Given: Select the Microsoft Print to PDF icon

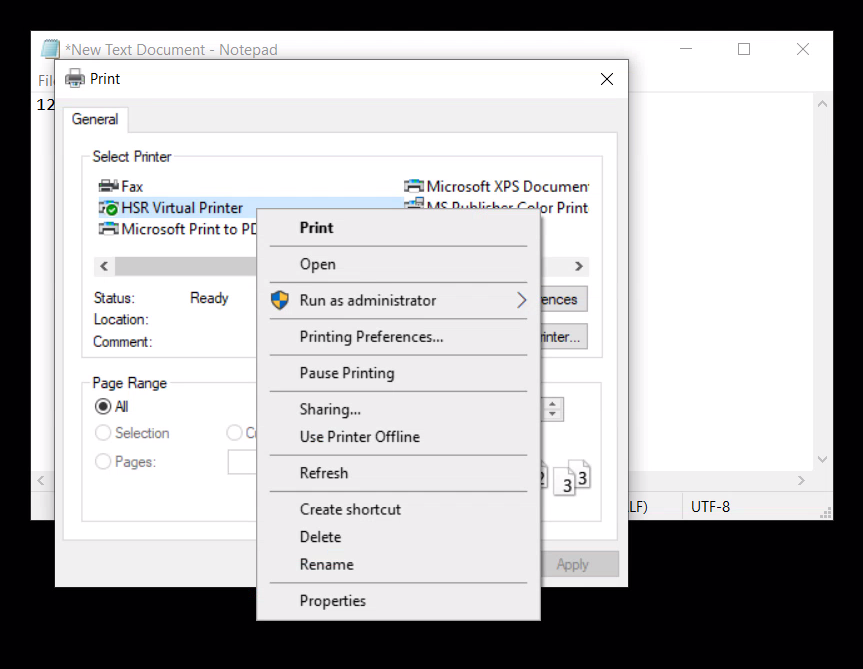Looking at the screenshot, I should pos(108,229).
